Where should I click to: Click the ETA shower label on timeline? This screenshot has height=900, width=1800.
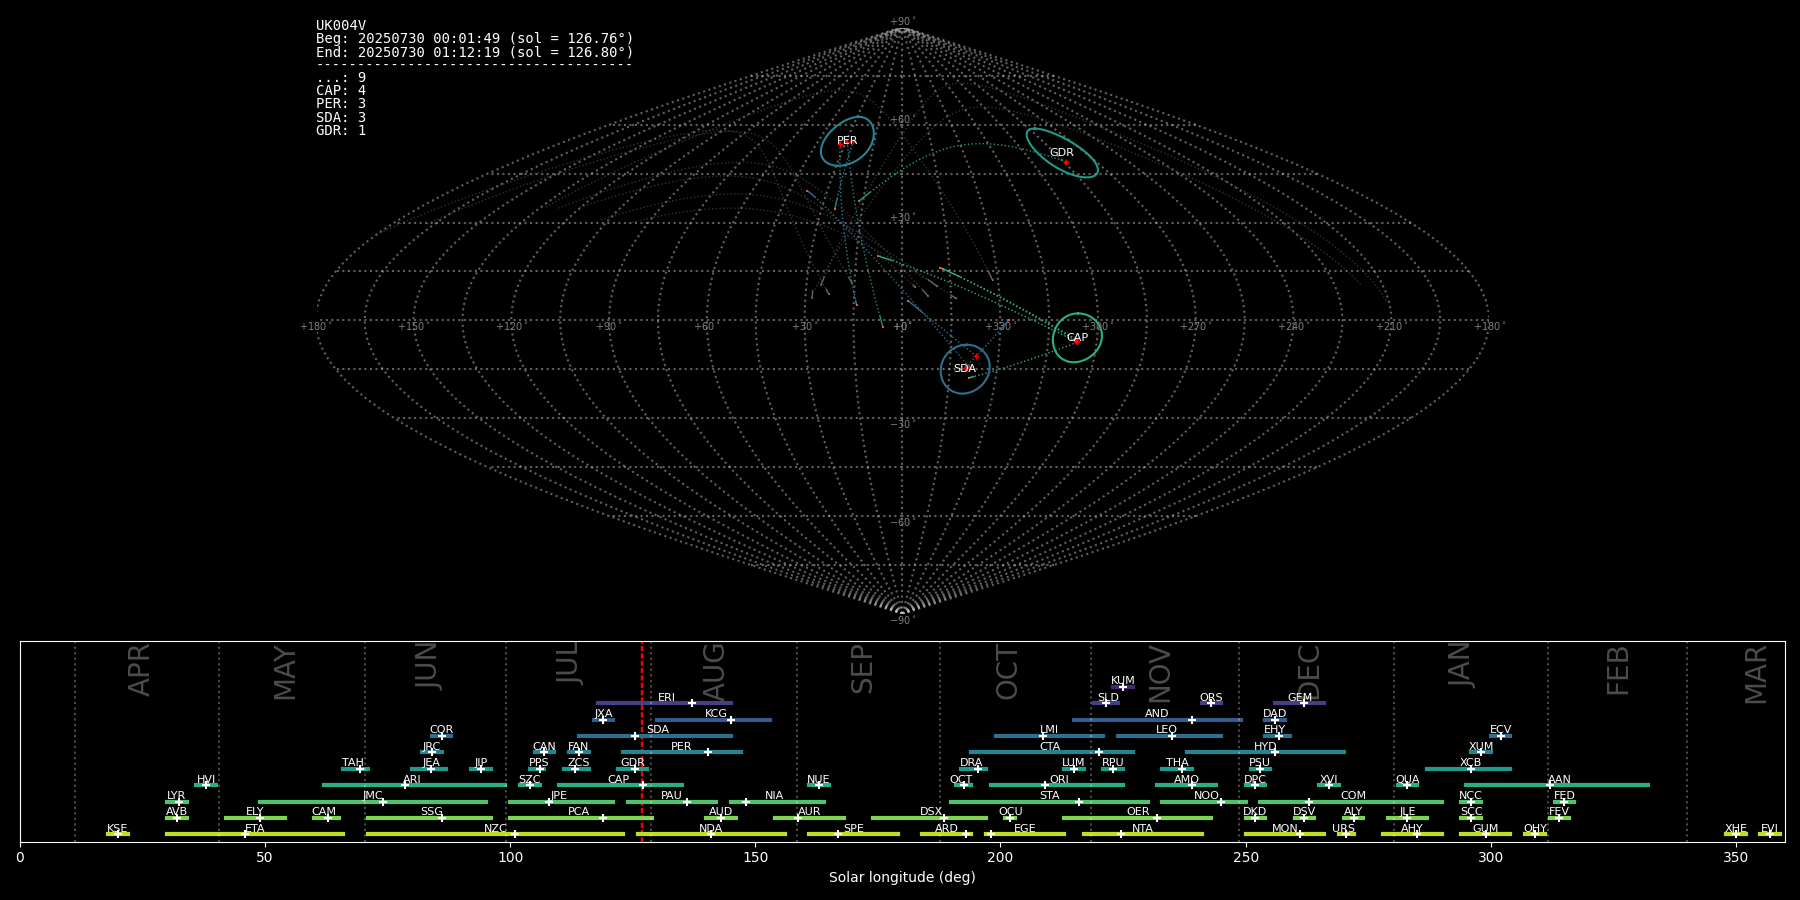click(x=255, y=829)
